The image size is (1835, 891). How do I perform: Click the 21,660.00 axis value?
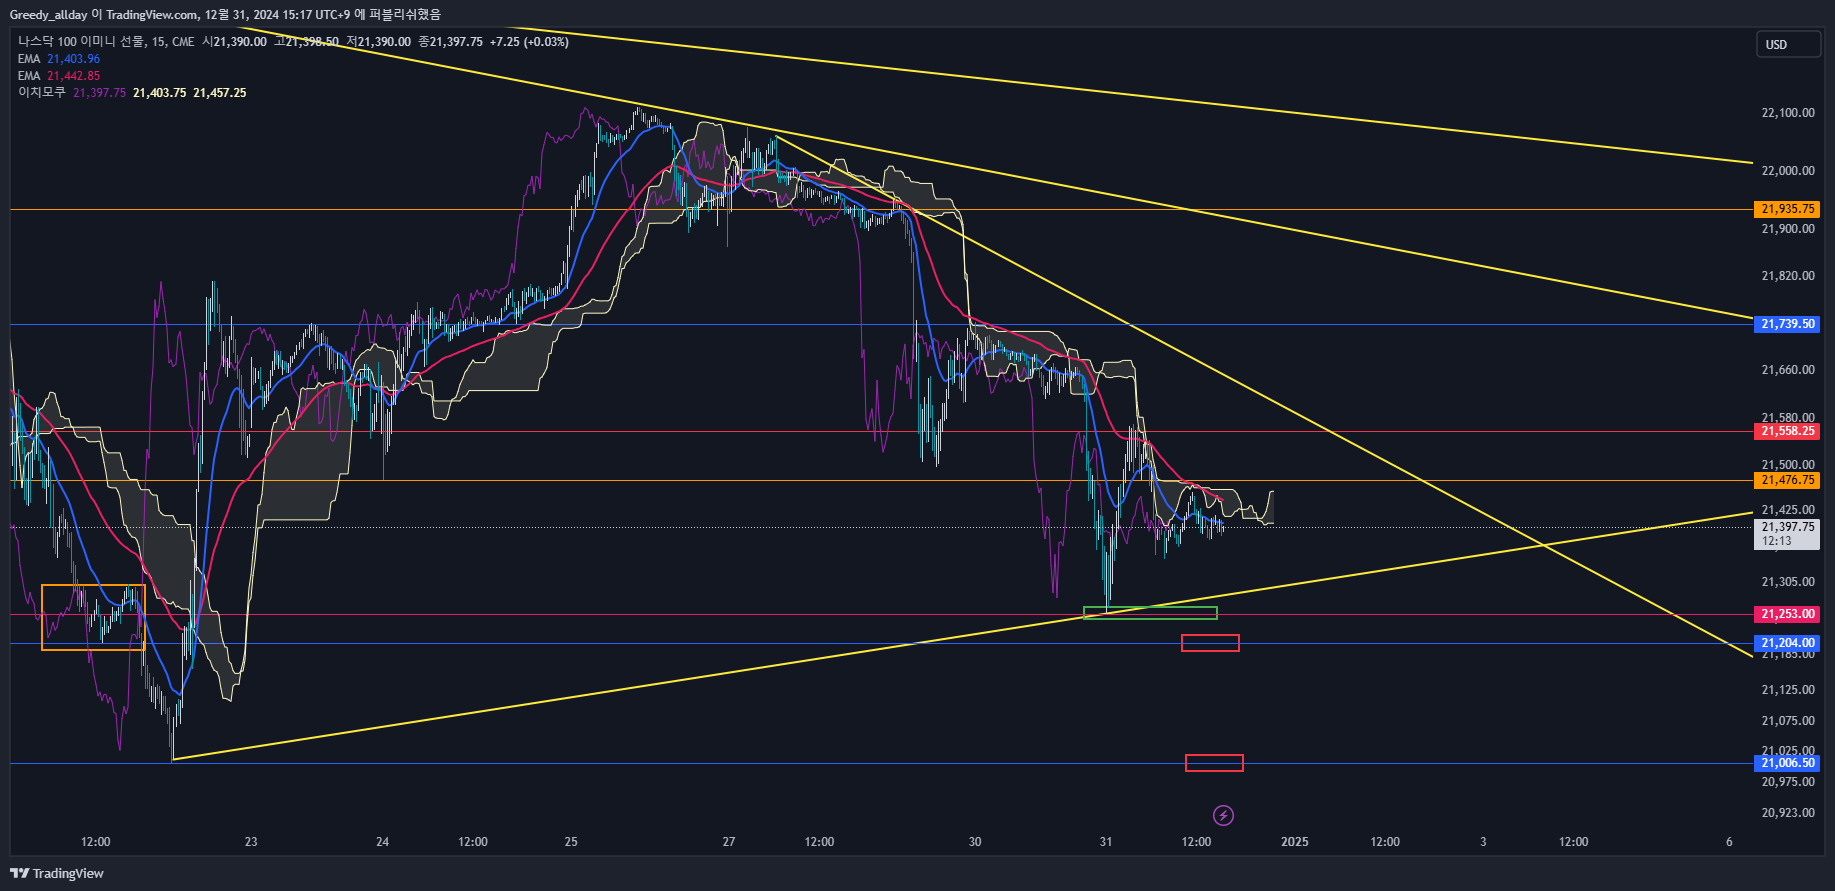(x=1788, y=370)
